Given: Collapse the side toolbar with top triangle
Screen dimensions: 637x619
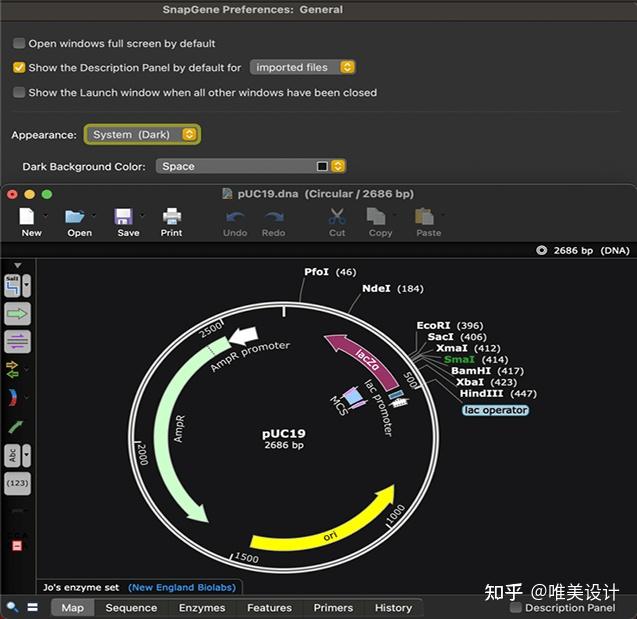Looking at the screenshot, I should [x=17, y=265].
